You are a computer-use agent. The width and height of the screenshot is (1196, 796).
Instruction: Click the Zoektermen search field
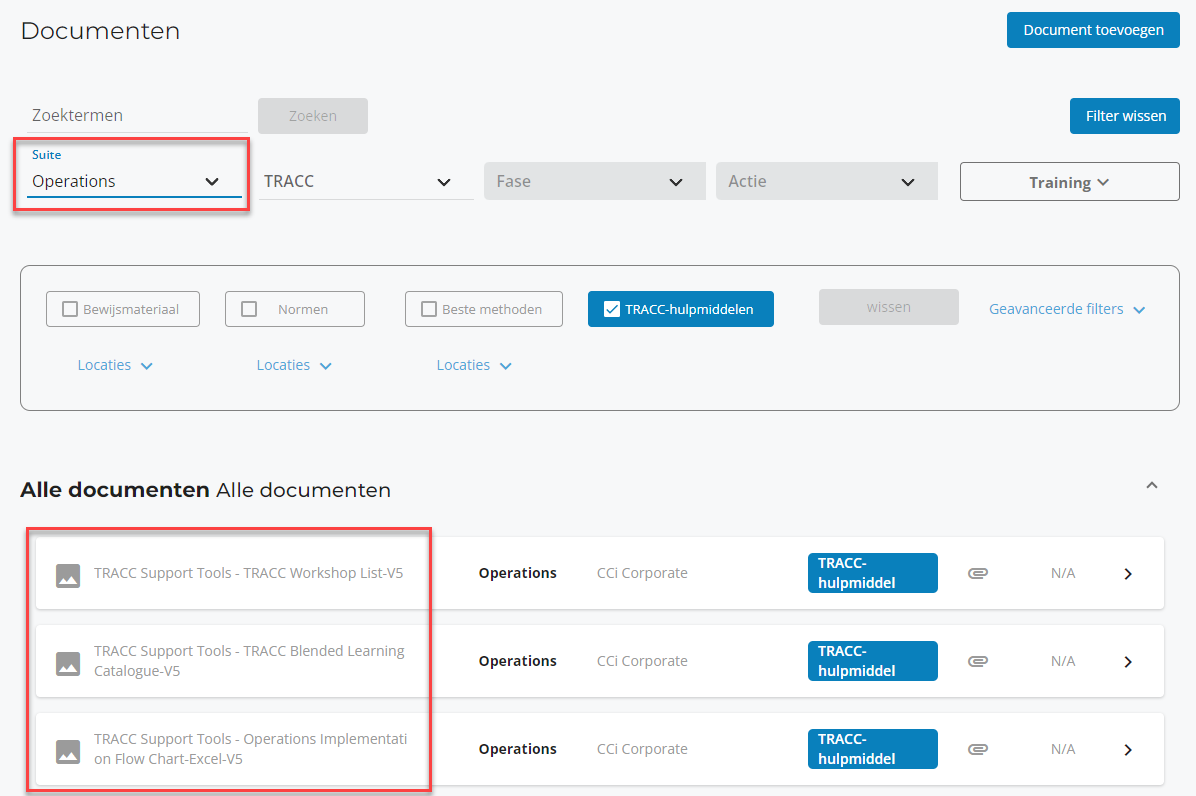[x=135, y=116]
